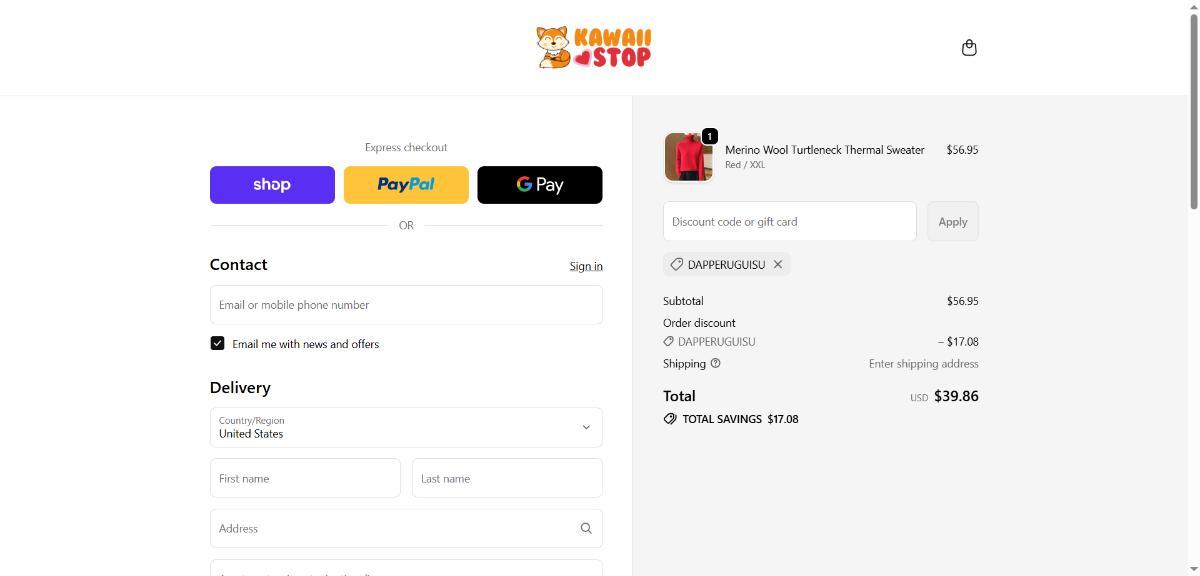
Task: Select the Google Pay checkout button
Action: (540, 185)
